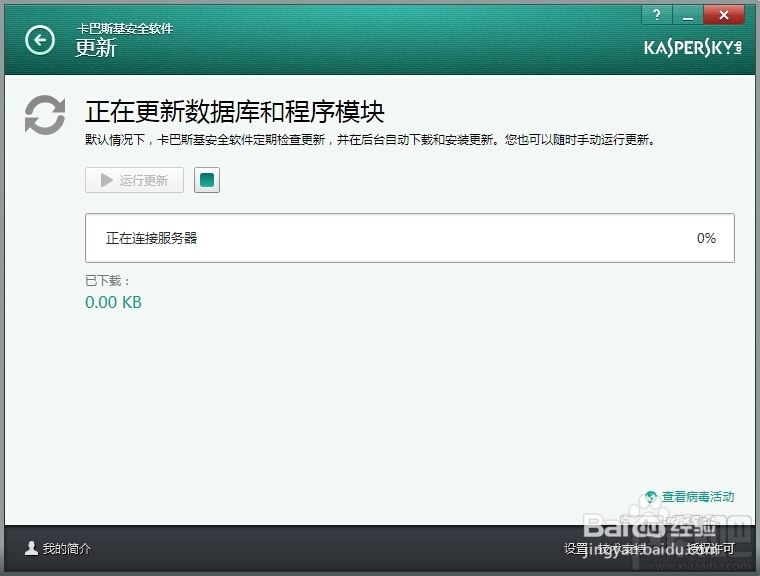The height and width of the screenshot is (576, 760).
Task: Go back using the circular arrow icon
Action: tap(40, 40)
